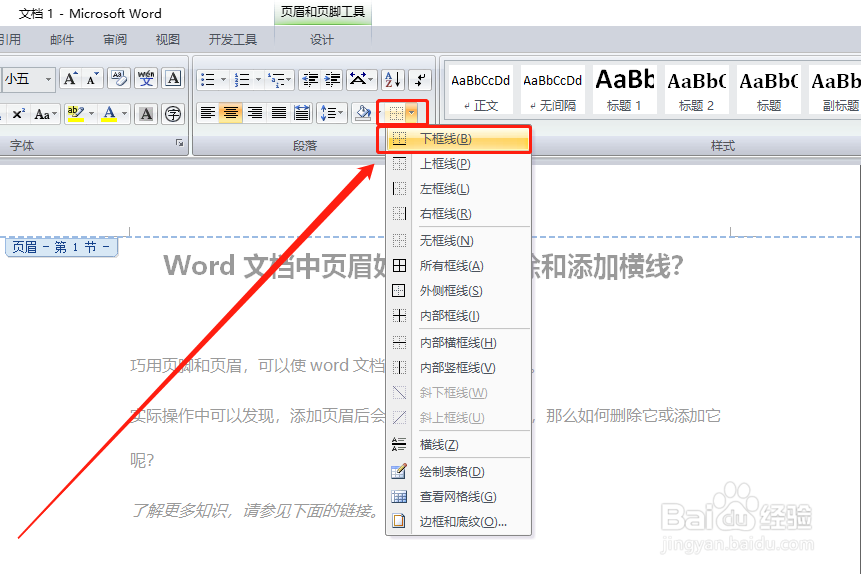Screen dimensions: 861x574
Task: Click the Asian Layout icon
Action: click(x=358, y=80)
